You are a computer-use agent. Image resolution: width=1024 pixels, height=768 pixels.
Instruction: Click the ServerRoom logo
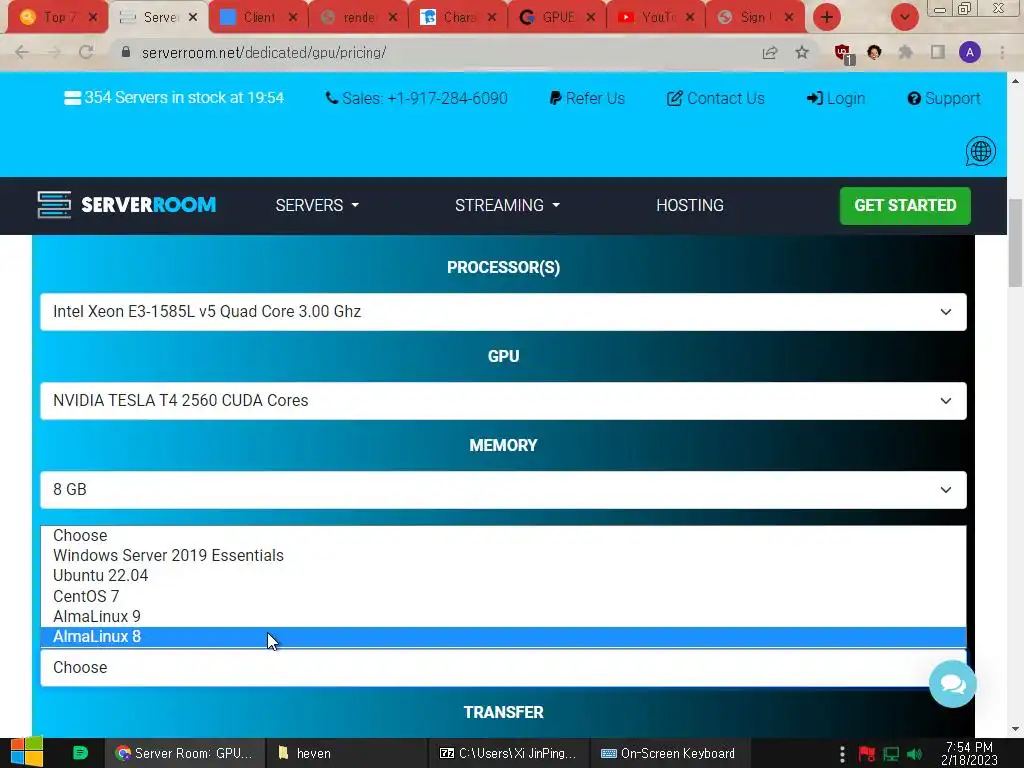(127, 205)
